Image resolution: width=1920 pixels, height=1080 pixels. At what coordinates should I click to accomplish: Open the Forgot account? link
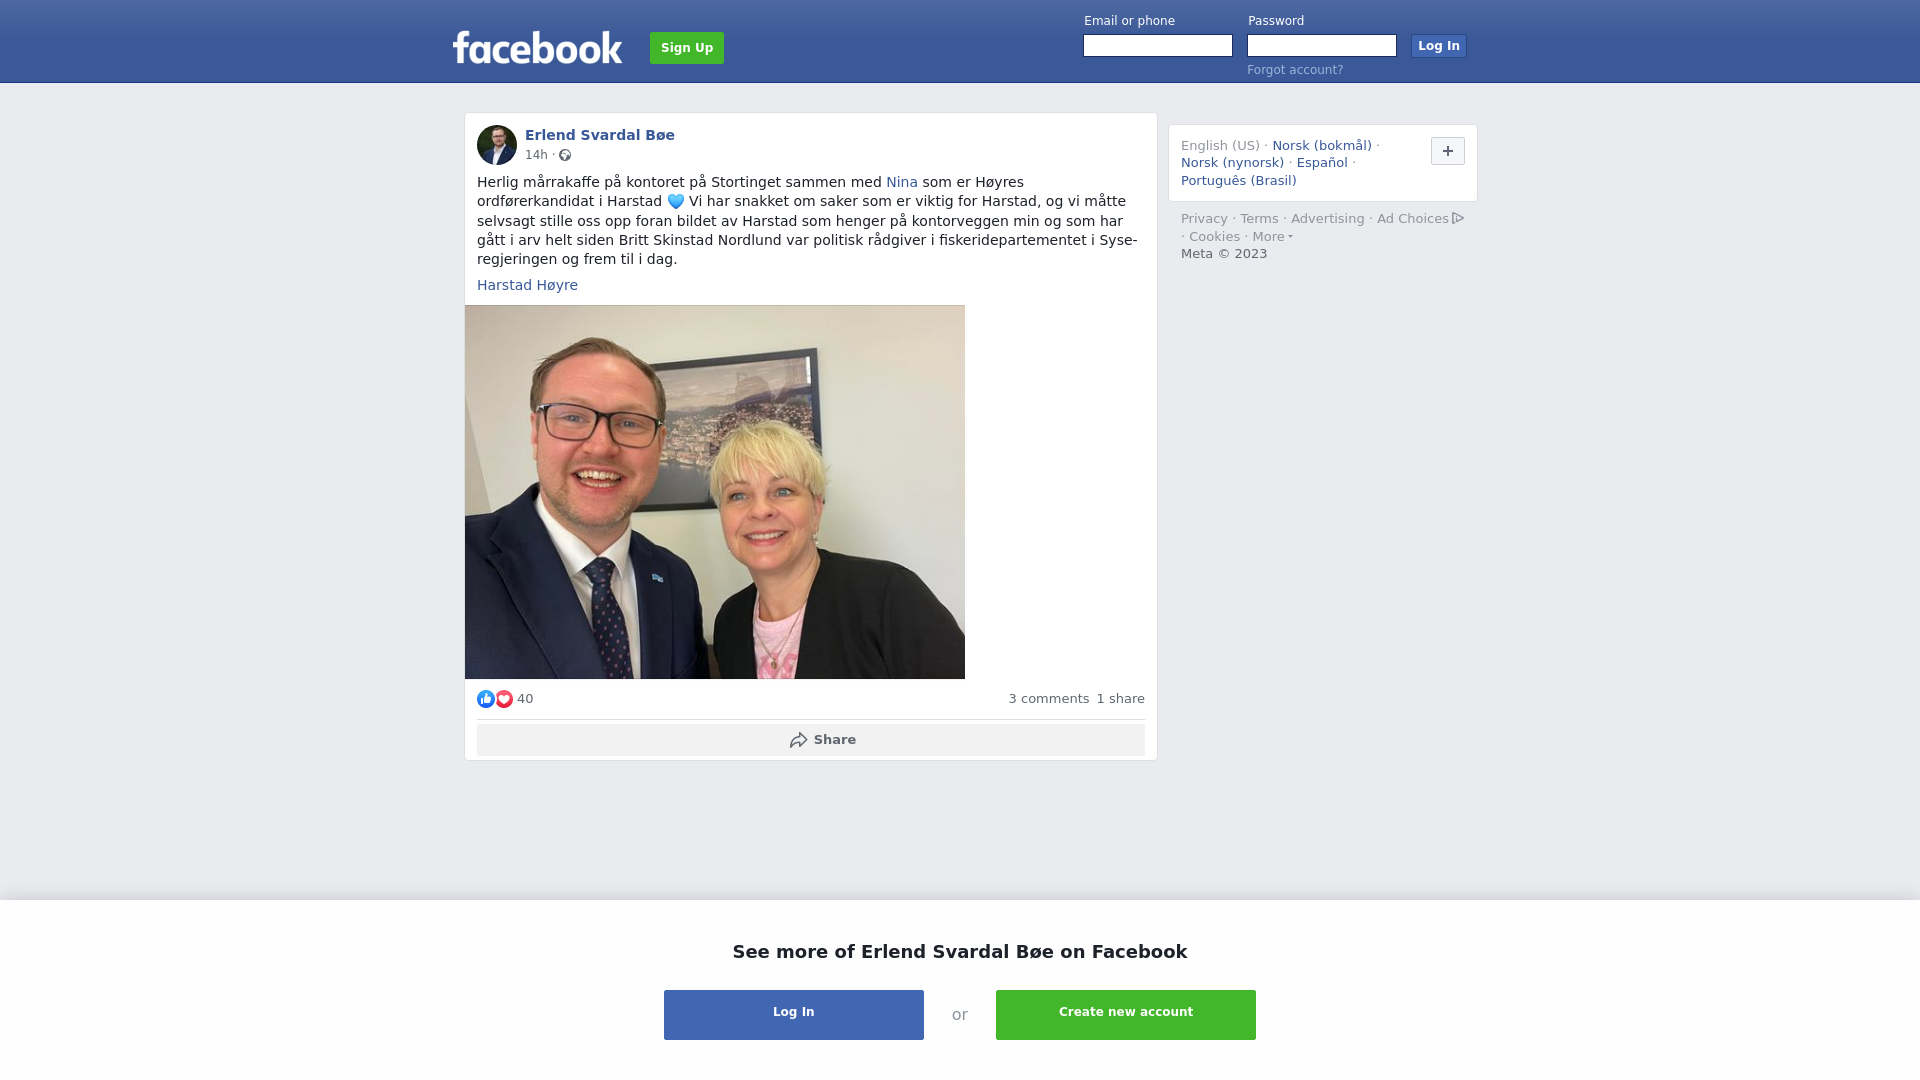point(1295,70)
